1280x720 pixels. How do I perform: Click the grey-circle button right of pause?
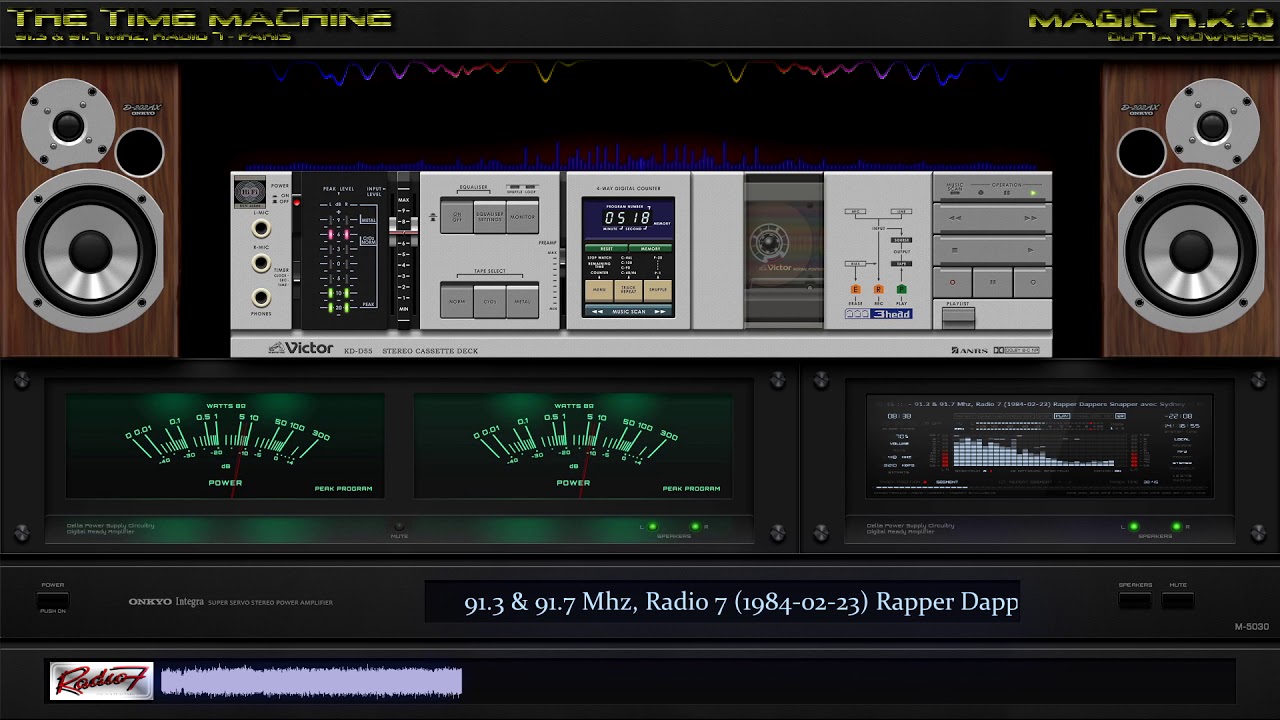1033,282
